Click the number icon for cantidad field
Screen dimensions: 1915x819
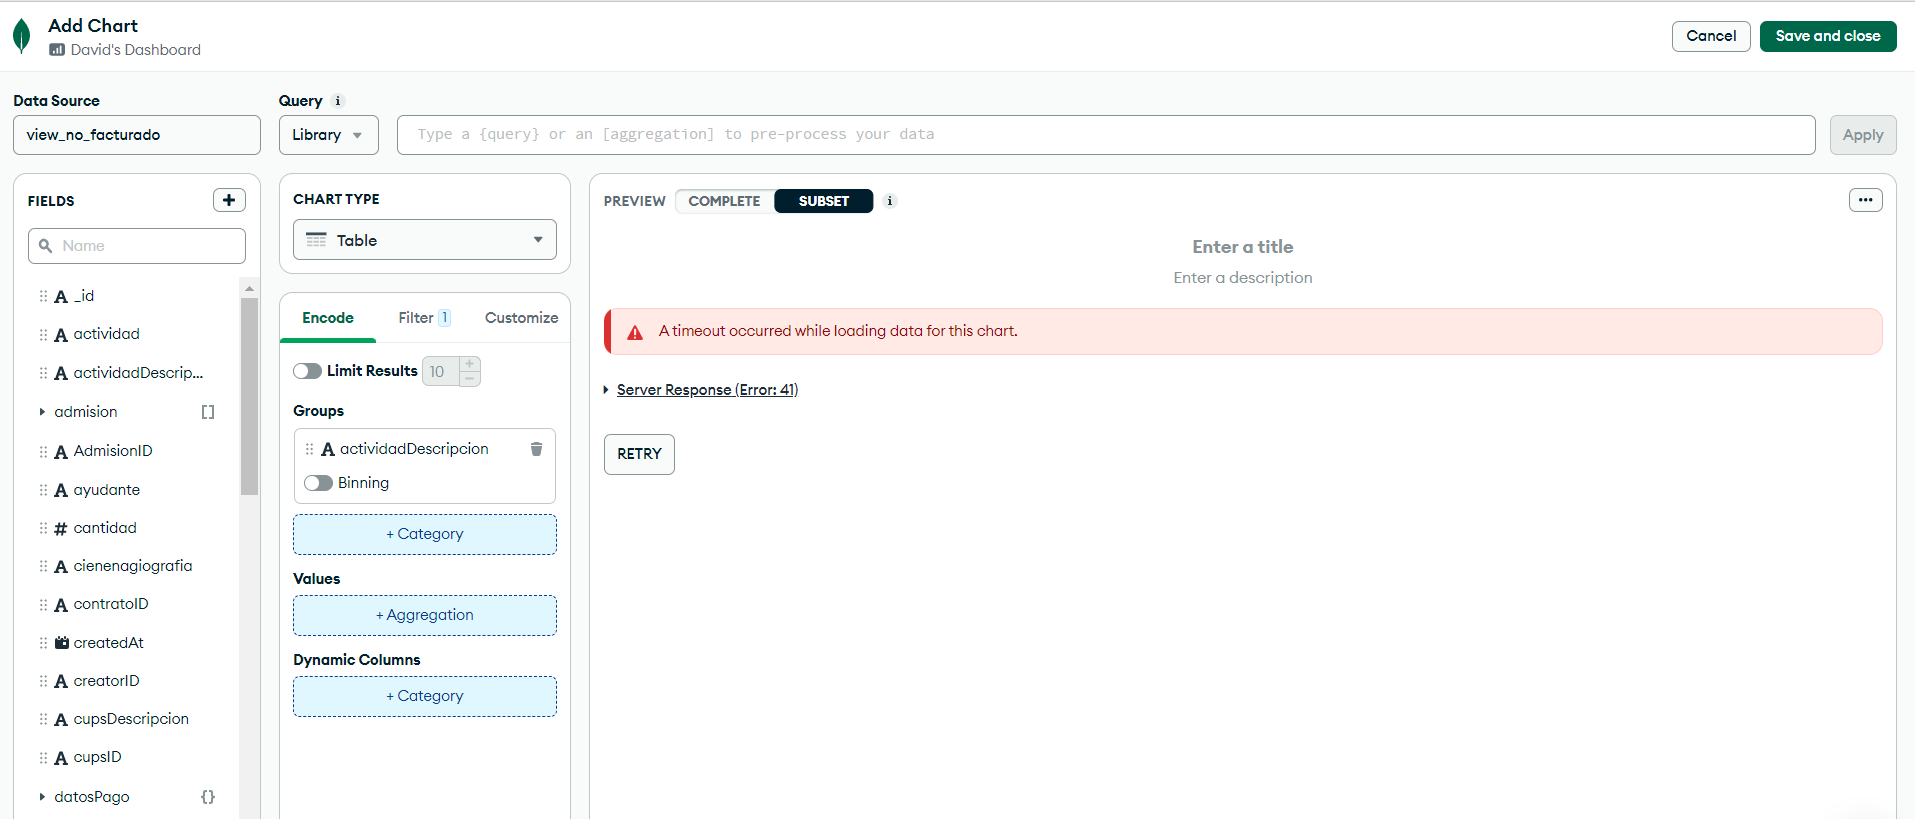coord(61,529)
